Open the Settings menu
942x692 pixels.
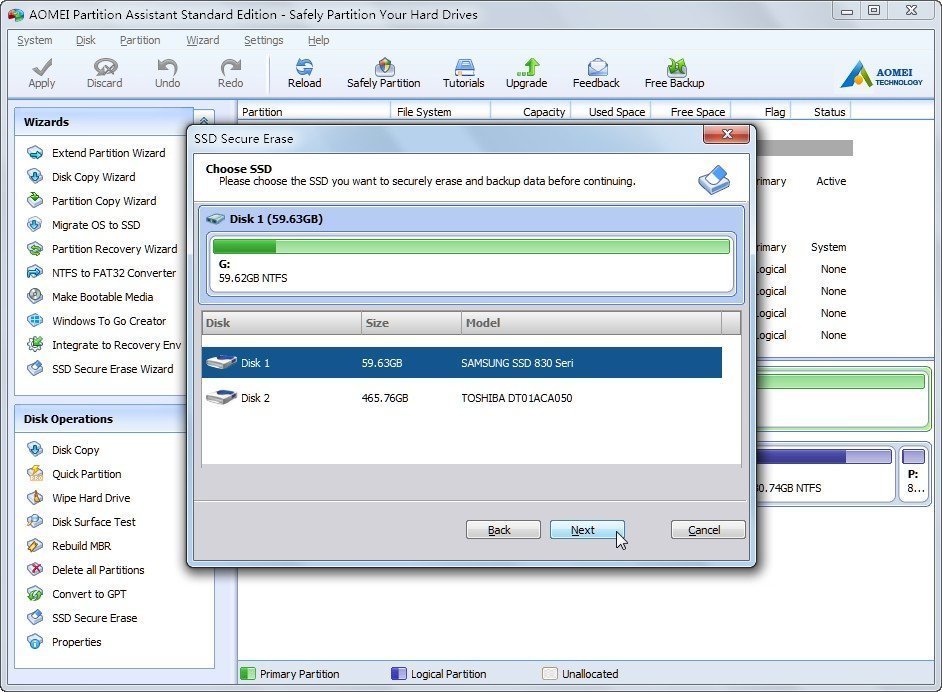click(x=263, y=40)
